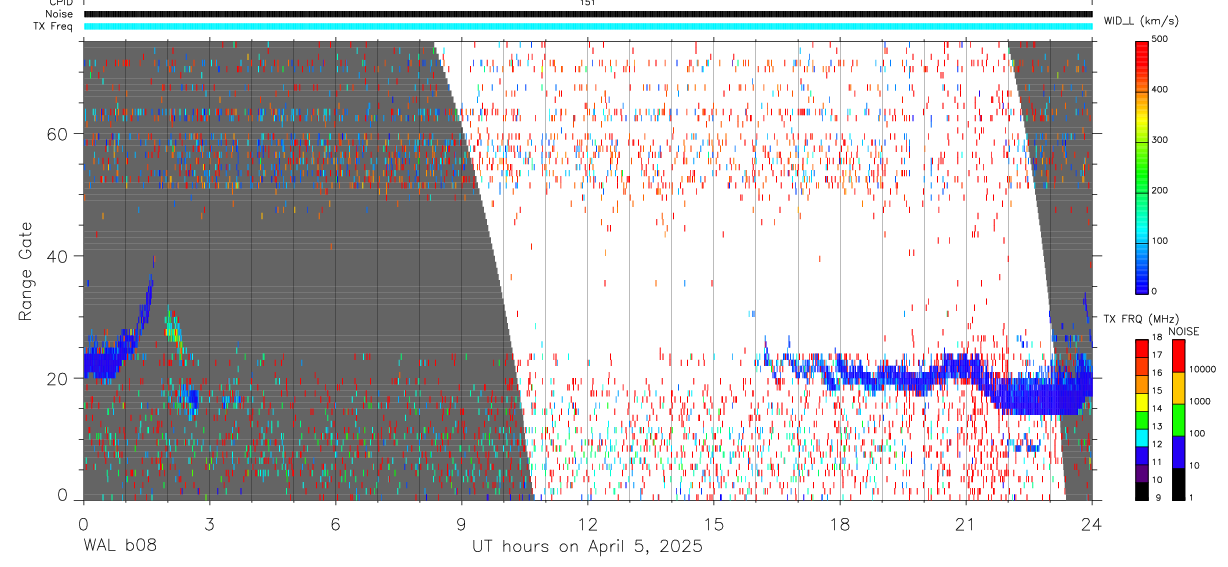
Task: Click the '60' range gate tick label
Action: pyautogui.click(x=58, y=134)
